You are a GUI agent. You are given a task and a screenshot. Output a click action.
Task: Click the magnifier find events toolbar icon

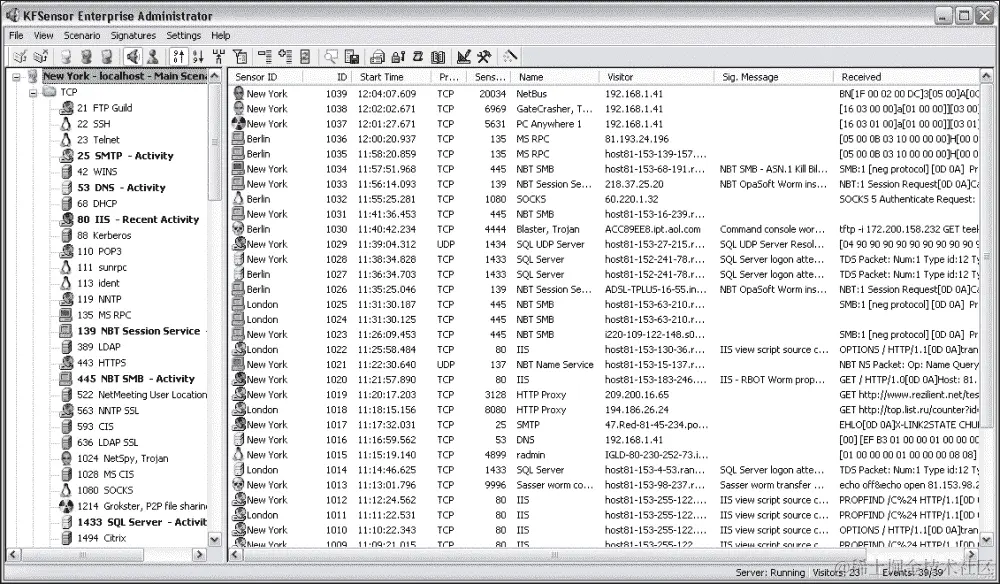(331, 57)
